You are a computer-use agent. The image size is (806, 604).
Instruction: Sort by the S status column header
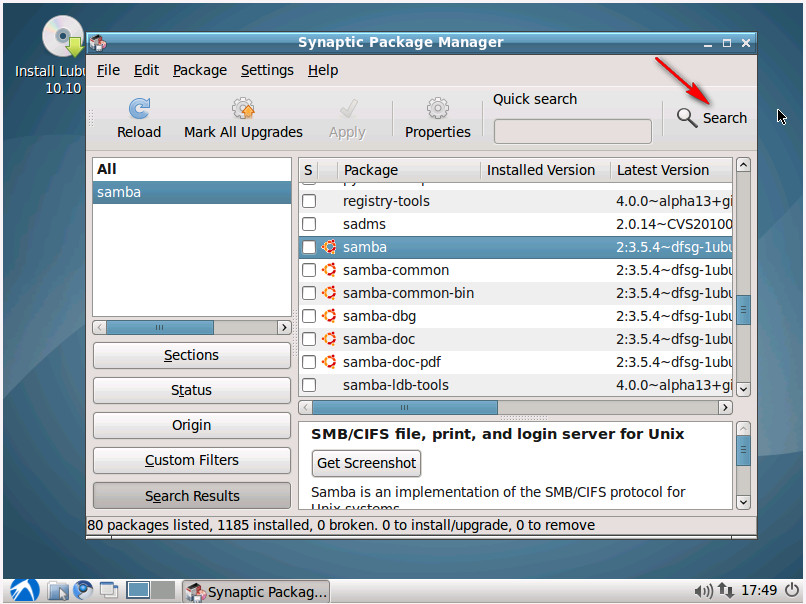(x=308, y=170)
